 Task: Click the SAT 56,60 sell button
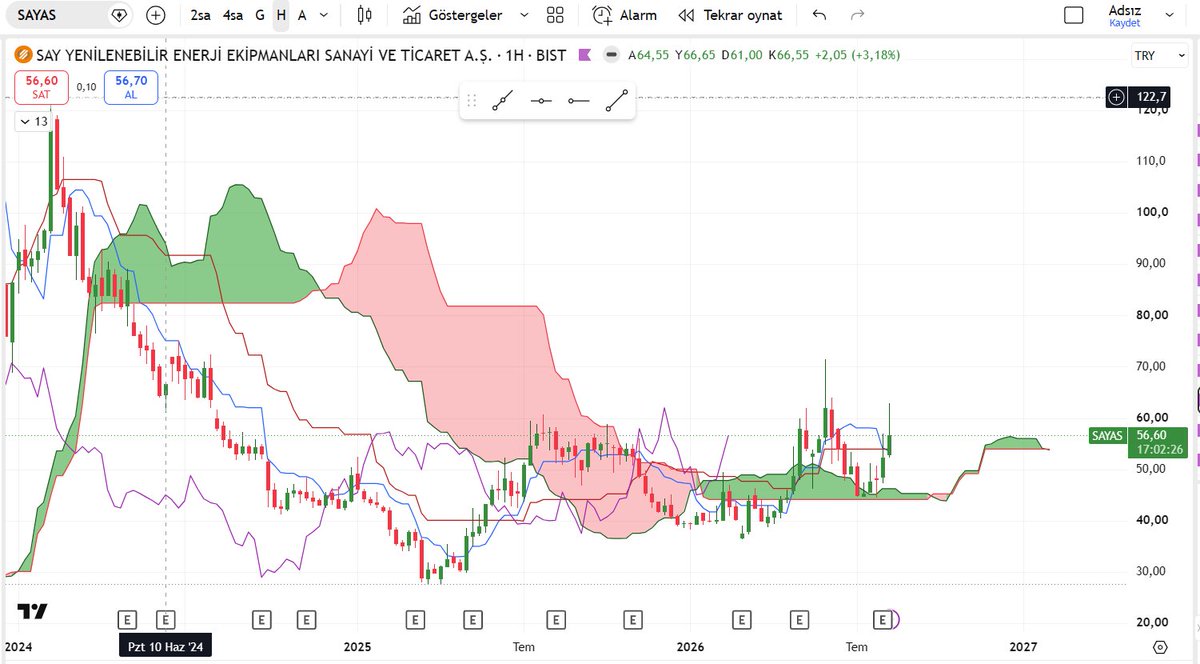pos(41,87)
